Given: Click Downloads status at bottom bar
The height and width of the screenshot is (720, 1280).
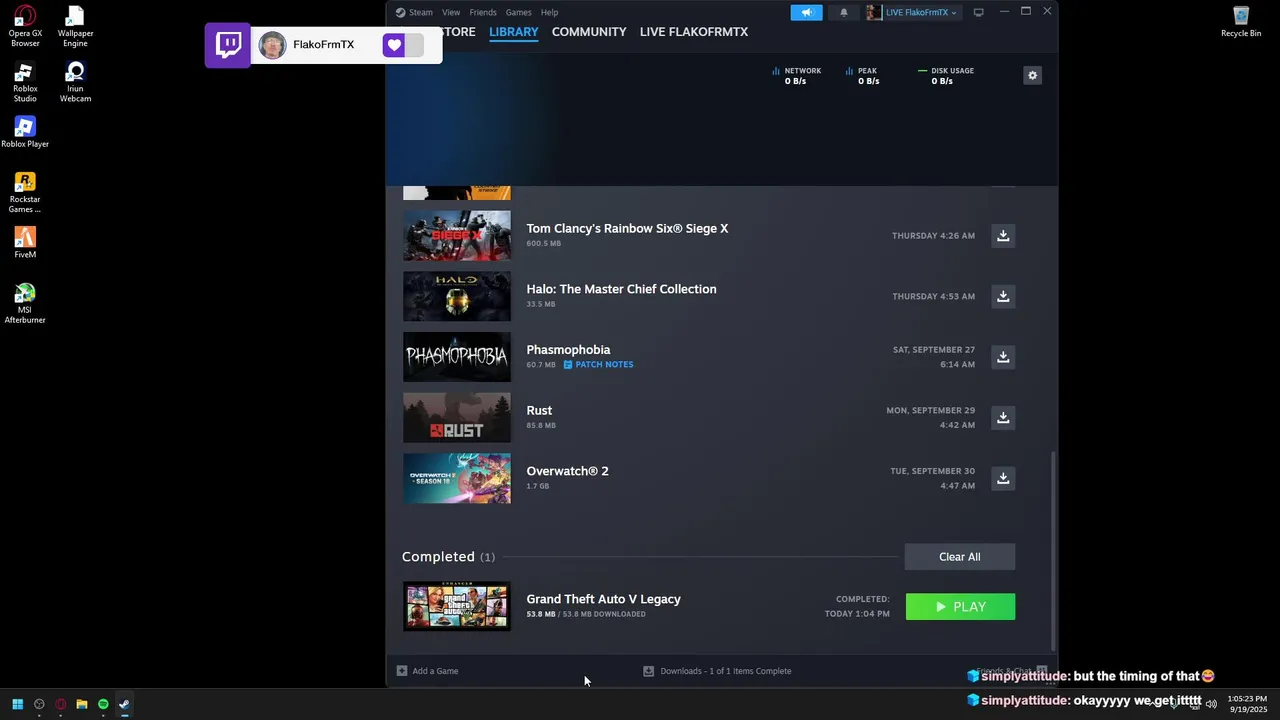Looking at the screenshot, I should 717,671.
